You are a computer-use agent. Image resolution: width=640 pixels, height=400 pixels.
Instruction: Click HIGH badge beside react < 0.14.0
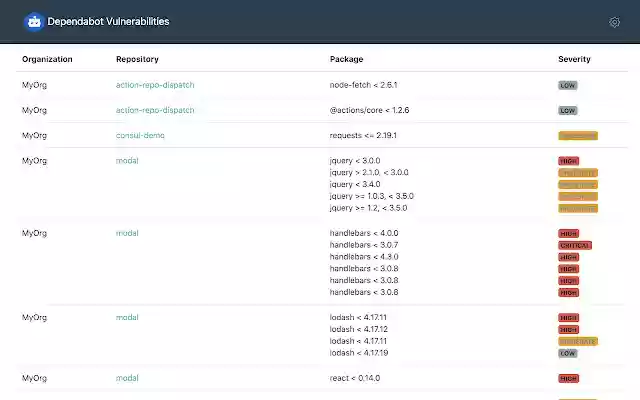[x=569, y=378]
